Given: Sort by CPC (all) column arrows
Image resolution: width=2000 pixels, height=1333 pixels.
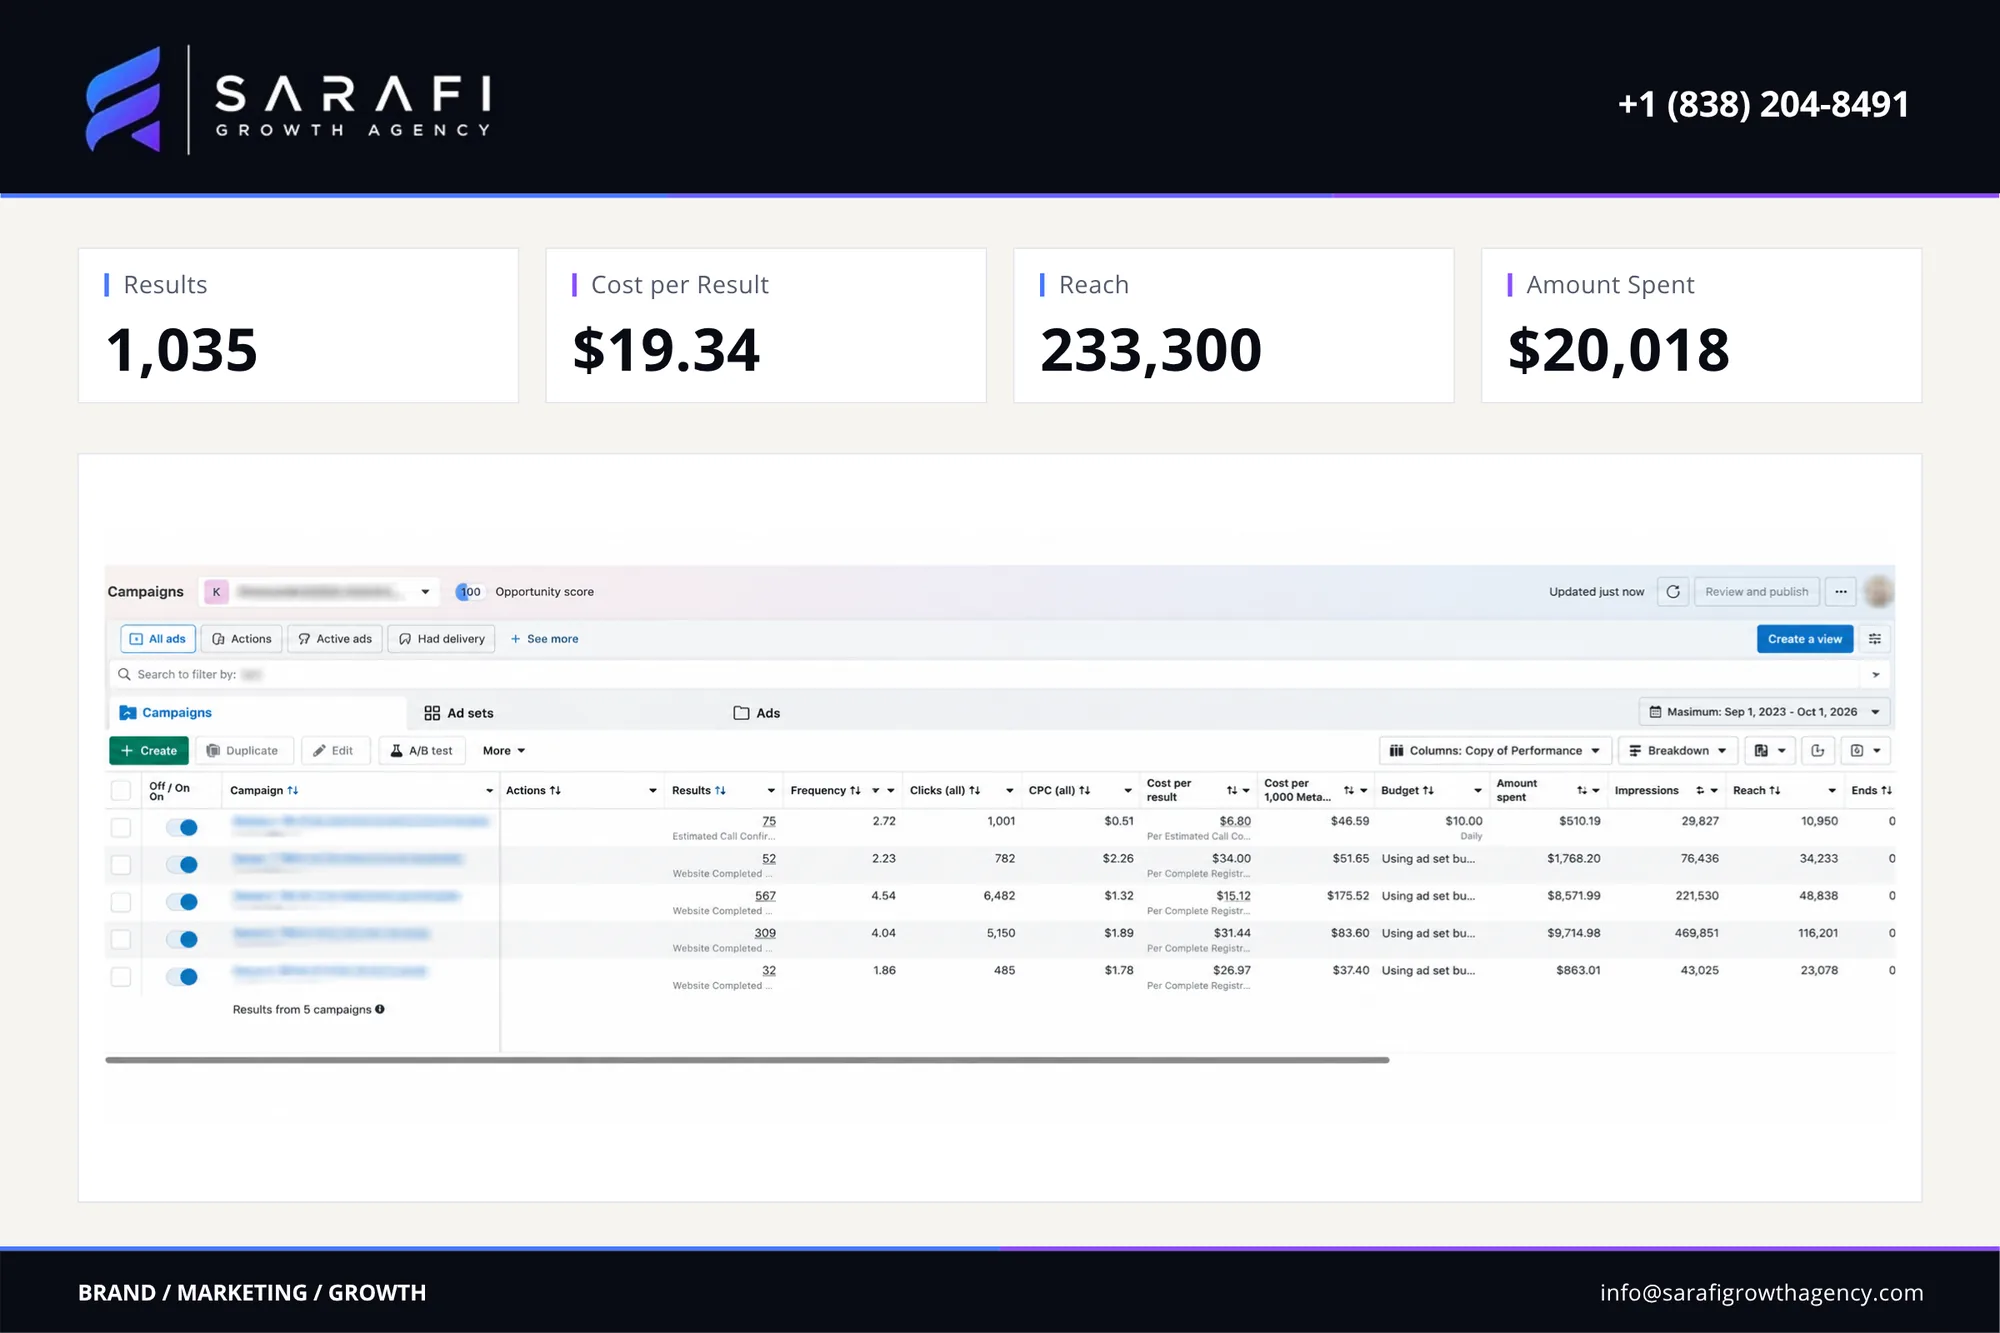Looking at the screenshot, I should 1085,790.
